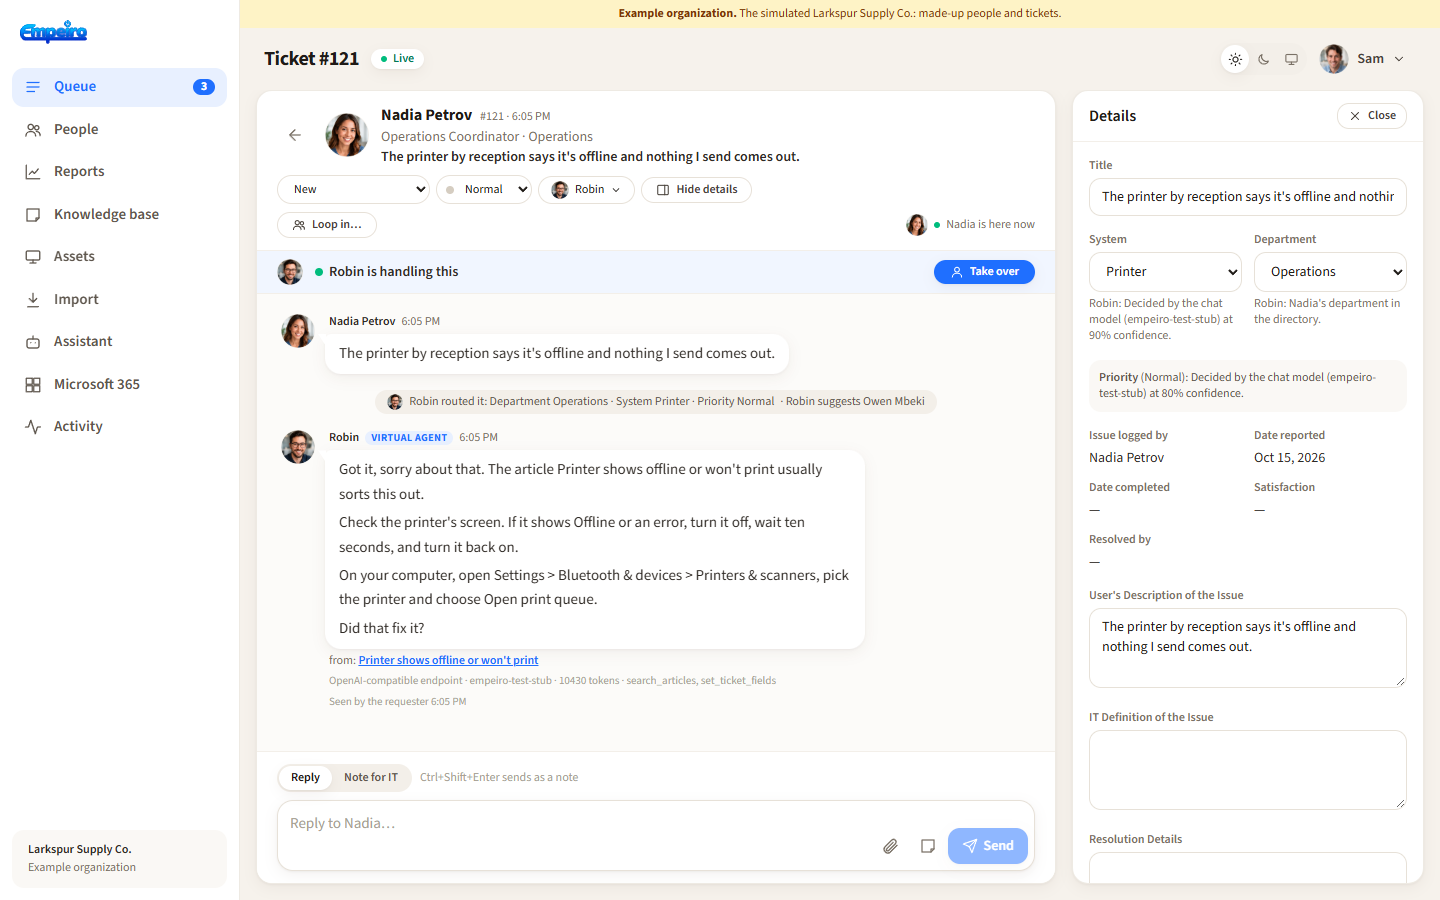
Task: Switch to Note for IT tab
Action: (x=371, y=777)
